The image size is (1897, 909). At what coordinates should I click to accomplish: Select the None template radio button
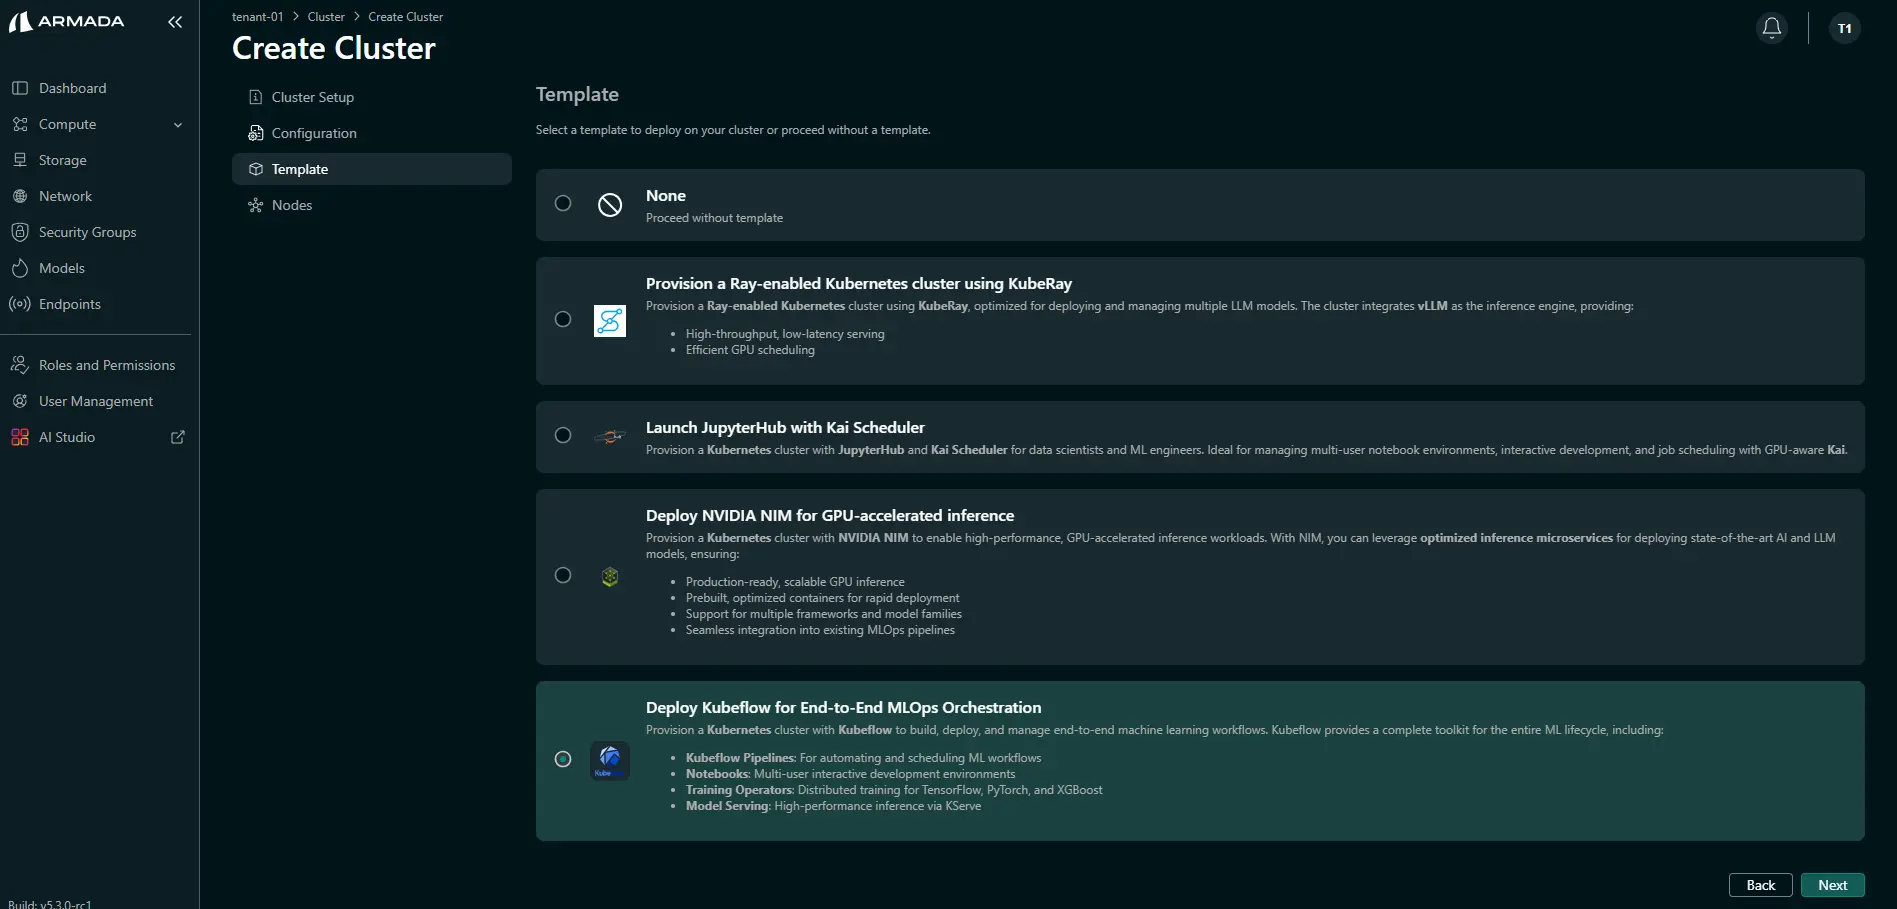pyautogui.click(x=563, y=203)
